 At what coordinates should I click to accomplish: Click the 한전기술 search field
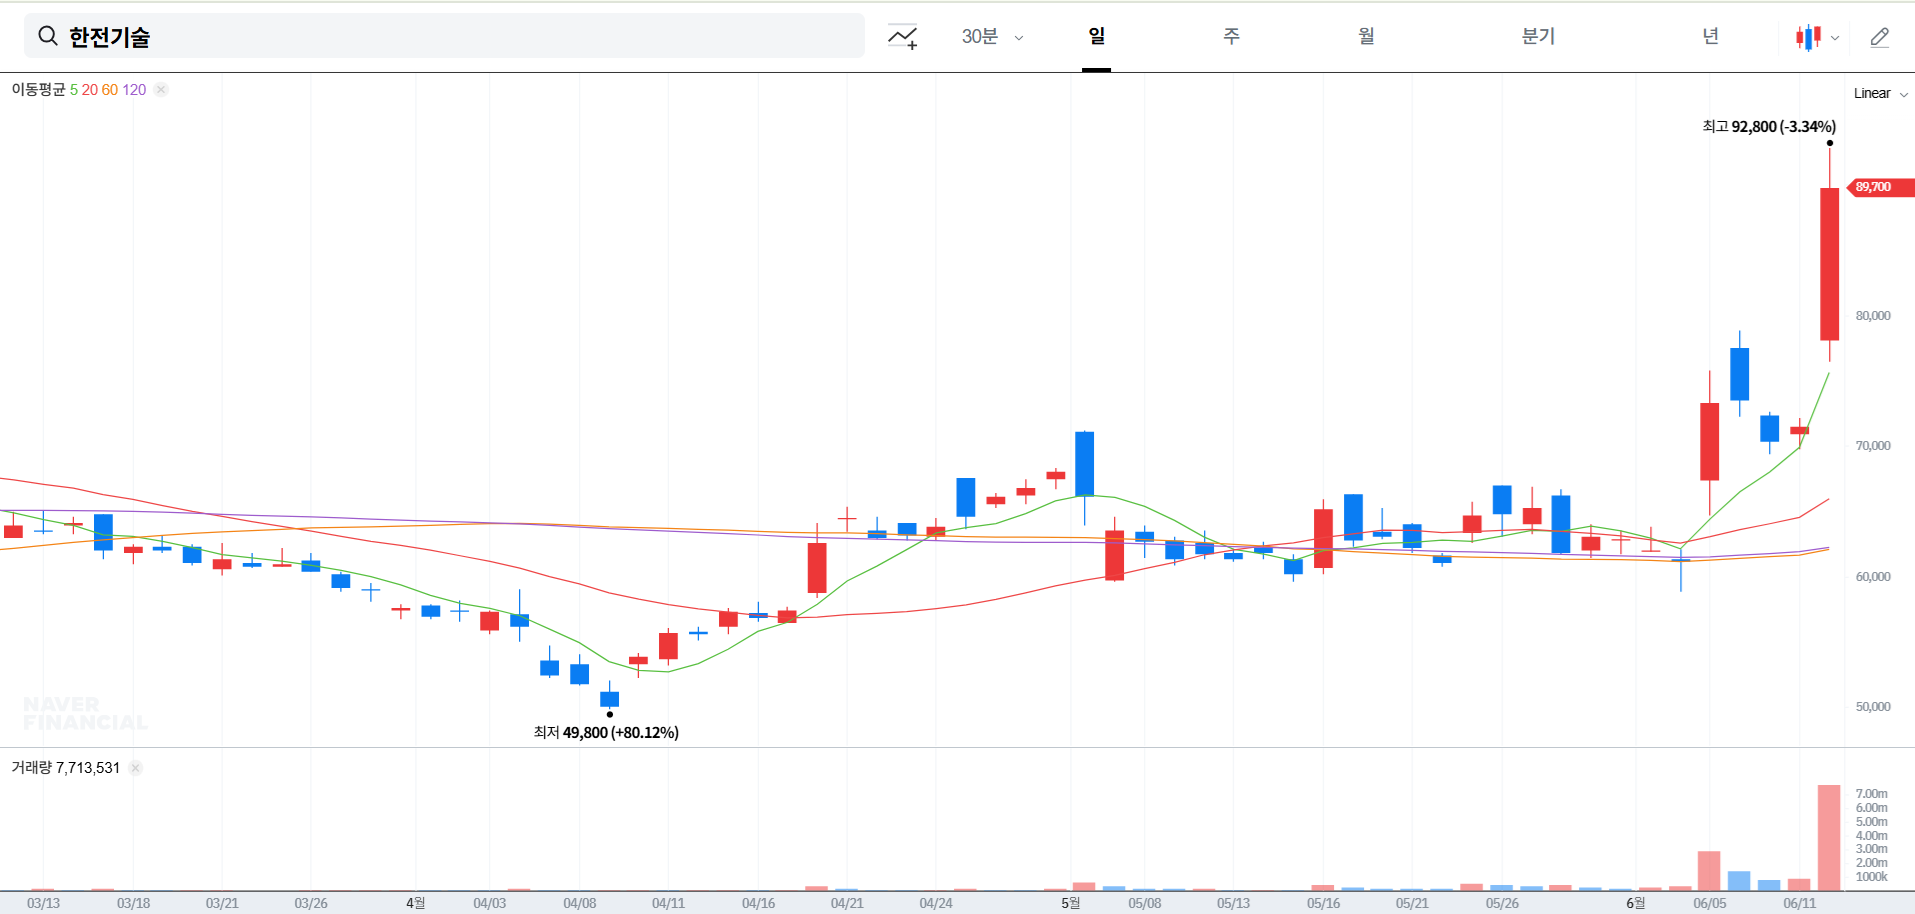coord(444,36)
